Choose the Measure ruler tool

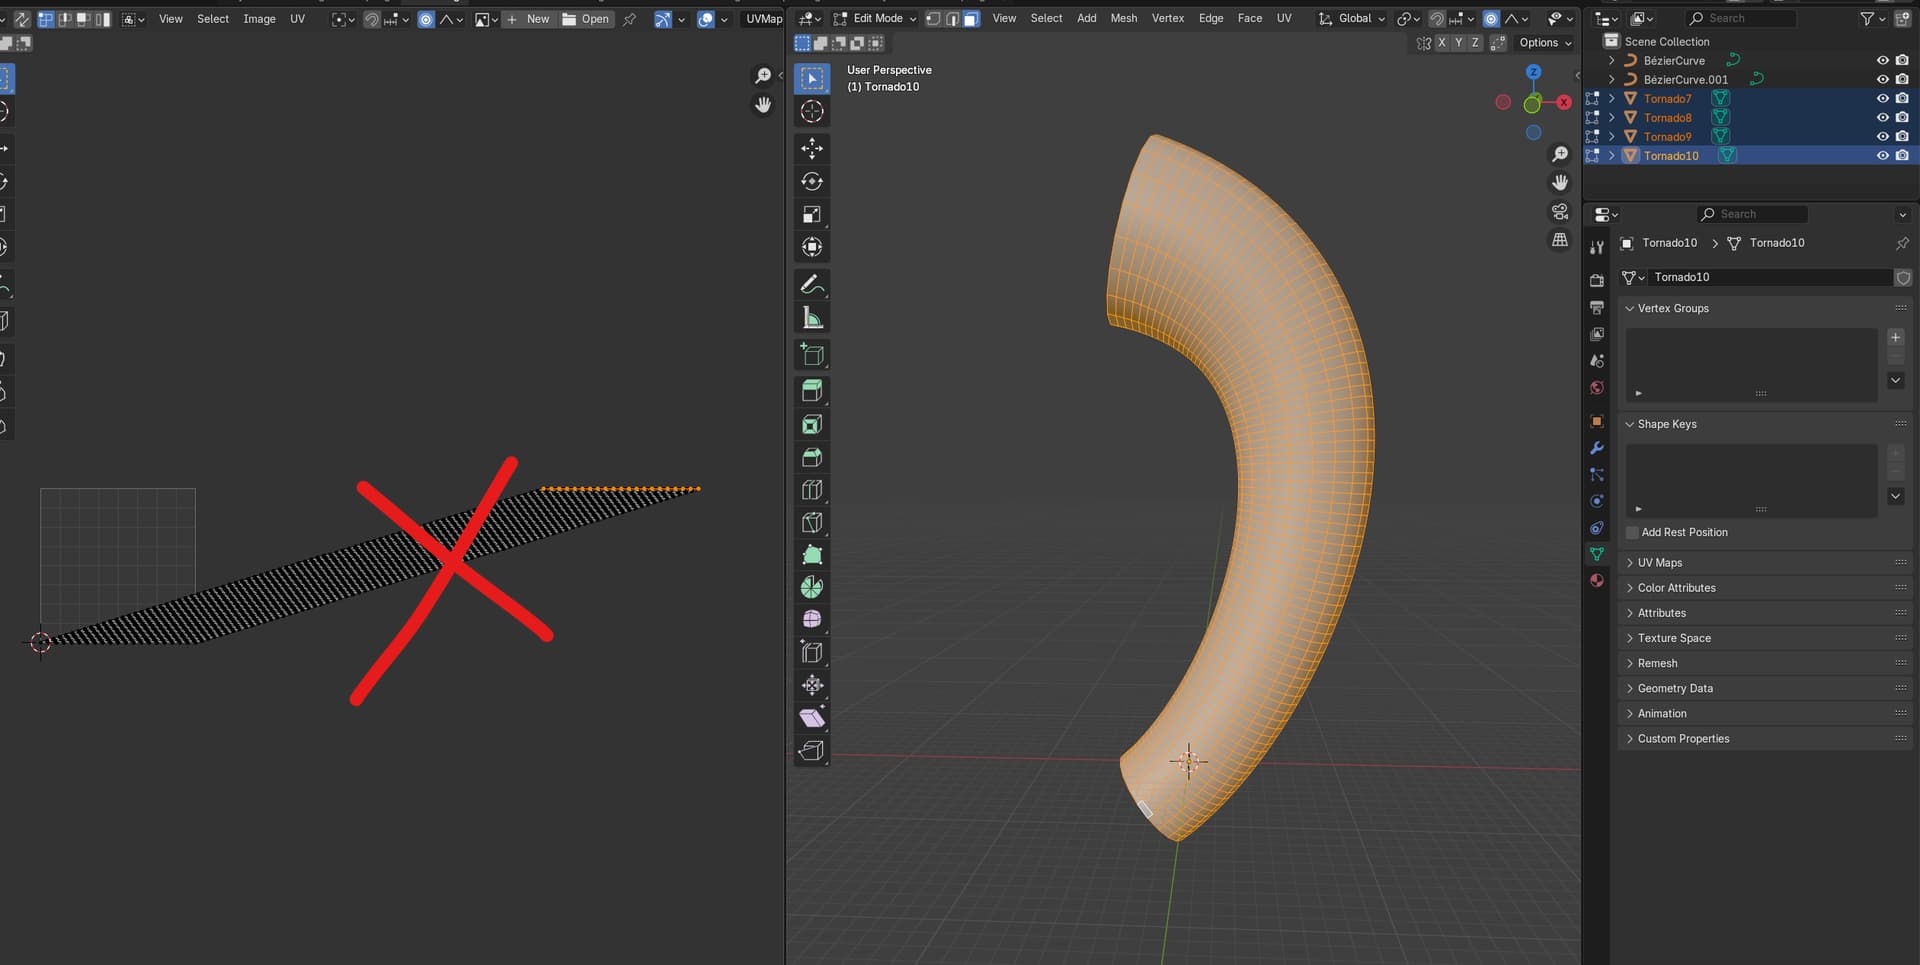coord(812,318)
